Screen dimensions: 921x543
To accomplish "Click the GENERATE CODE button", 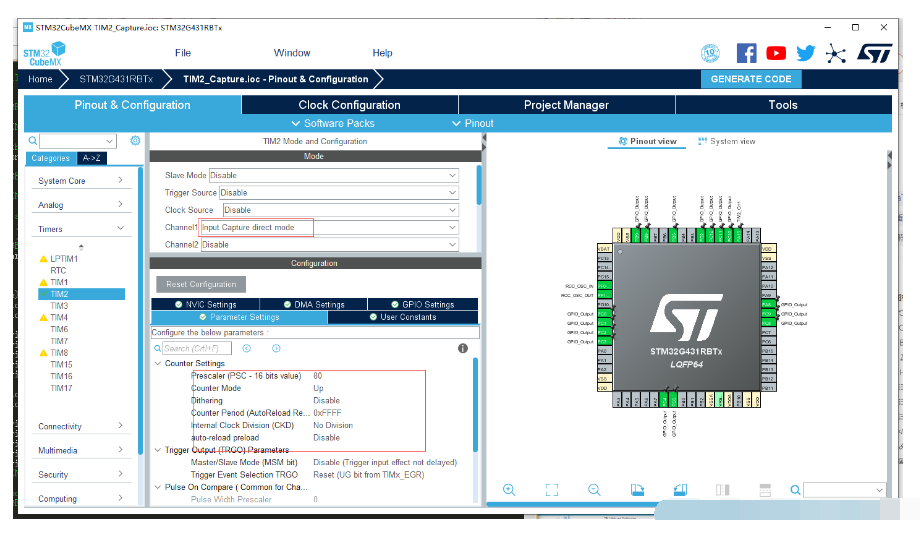I will pyautogui.click(x=751, y=79).
